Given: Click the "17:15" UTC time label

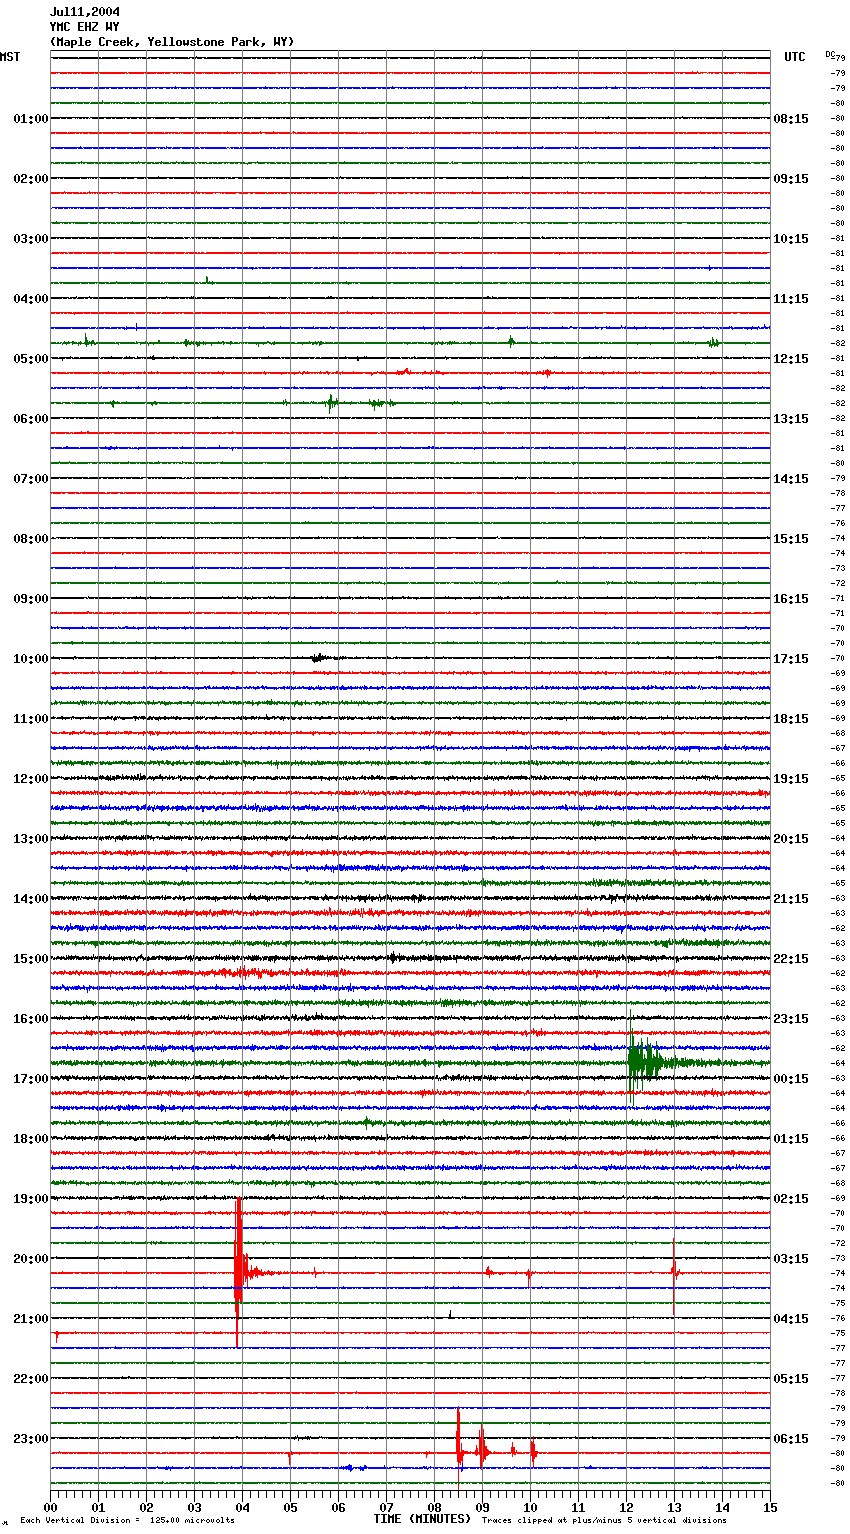Looking at the screenshot, I should 791,659.
